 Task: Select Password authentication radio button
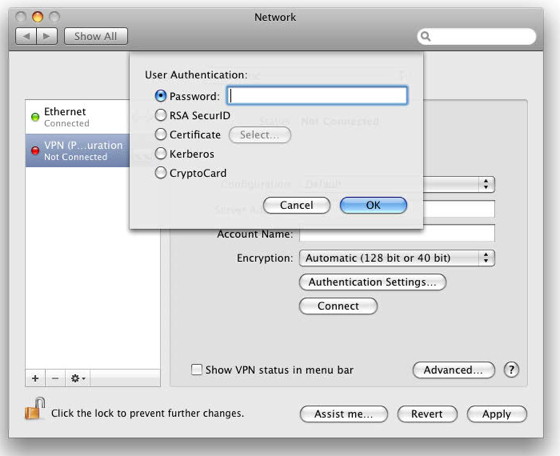[x=160, y=96]
